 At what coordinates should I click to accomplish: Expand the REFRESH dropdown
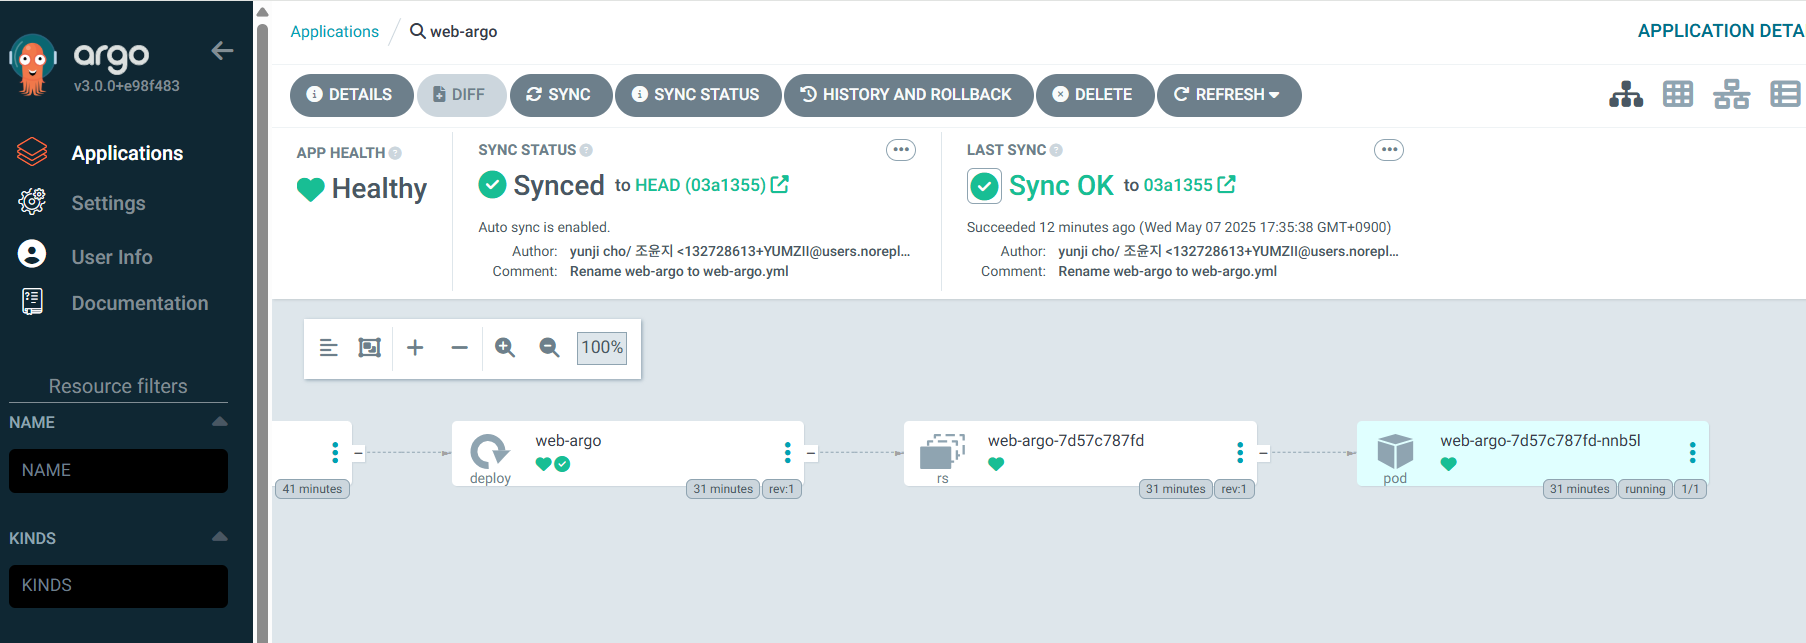[x=1229, y=95]
